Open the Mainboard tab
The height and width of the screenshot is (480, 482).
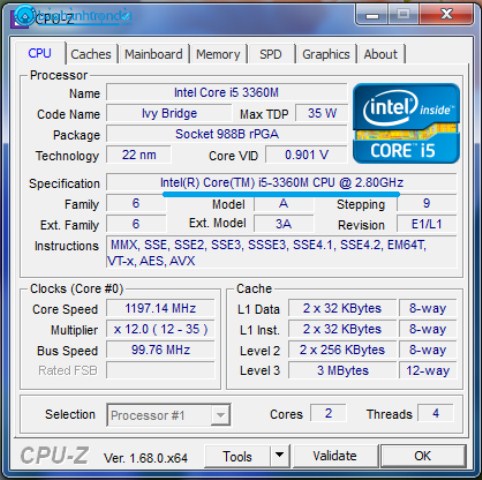point(154,54)
